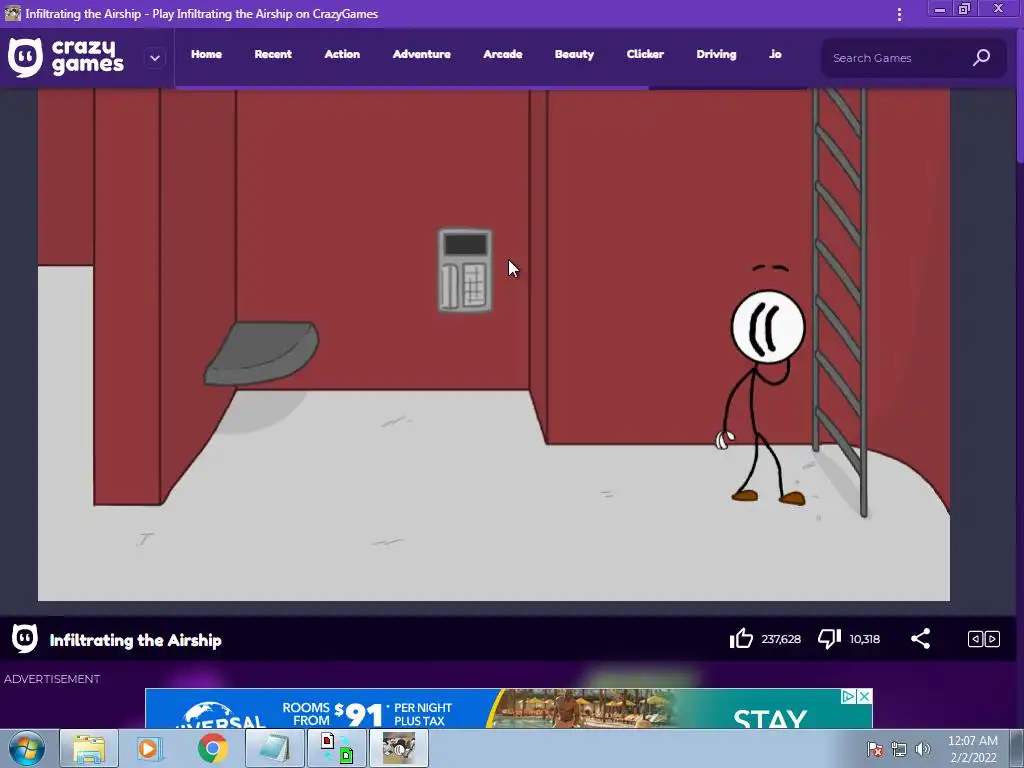Open the .io games category
This screenshot has width=1024, height=768.
(x=775, y=54)
